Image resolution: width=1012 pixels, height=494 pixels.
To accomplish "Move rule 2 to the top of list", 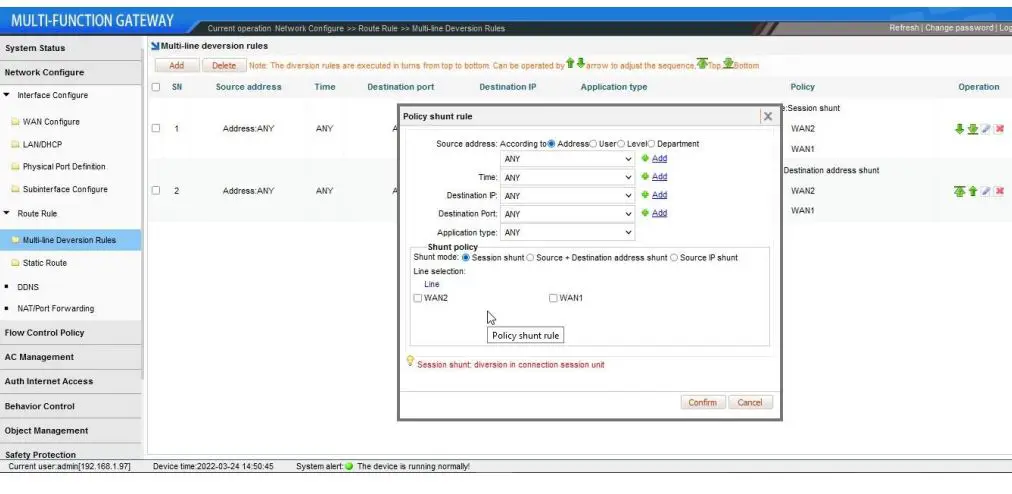I will (x=960, y=191).
